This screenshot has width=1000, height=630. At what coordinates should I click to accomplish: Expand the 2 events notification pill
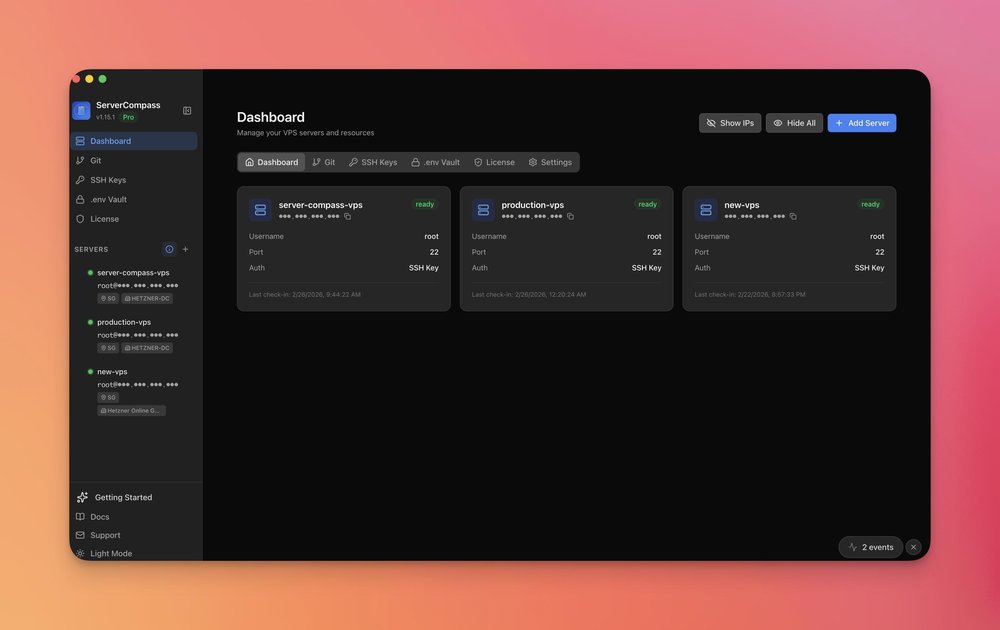coord(870,547)
